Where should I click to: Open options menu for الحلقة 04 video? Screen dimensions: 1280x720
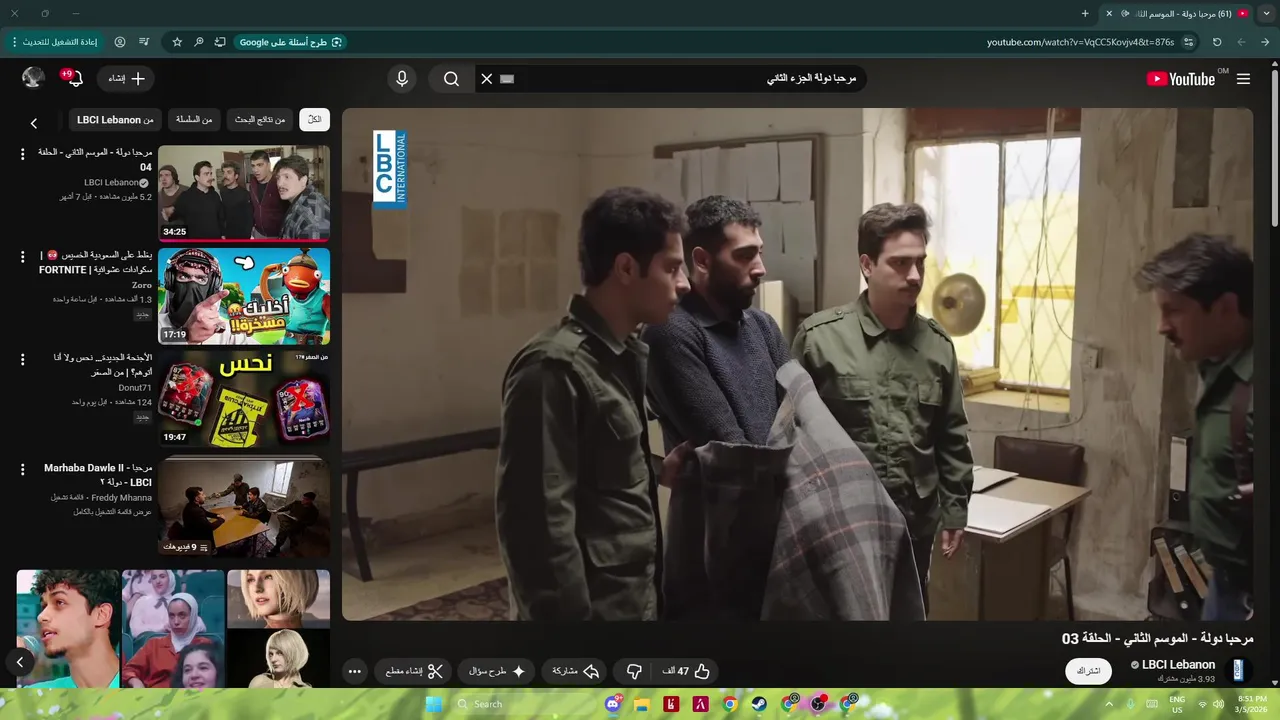click(22, 154)
